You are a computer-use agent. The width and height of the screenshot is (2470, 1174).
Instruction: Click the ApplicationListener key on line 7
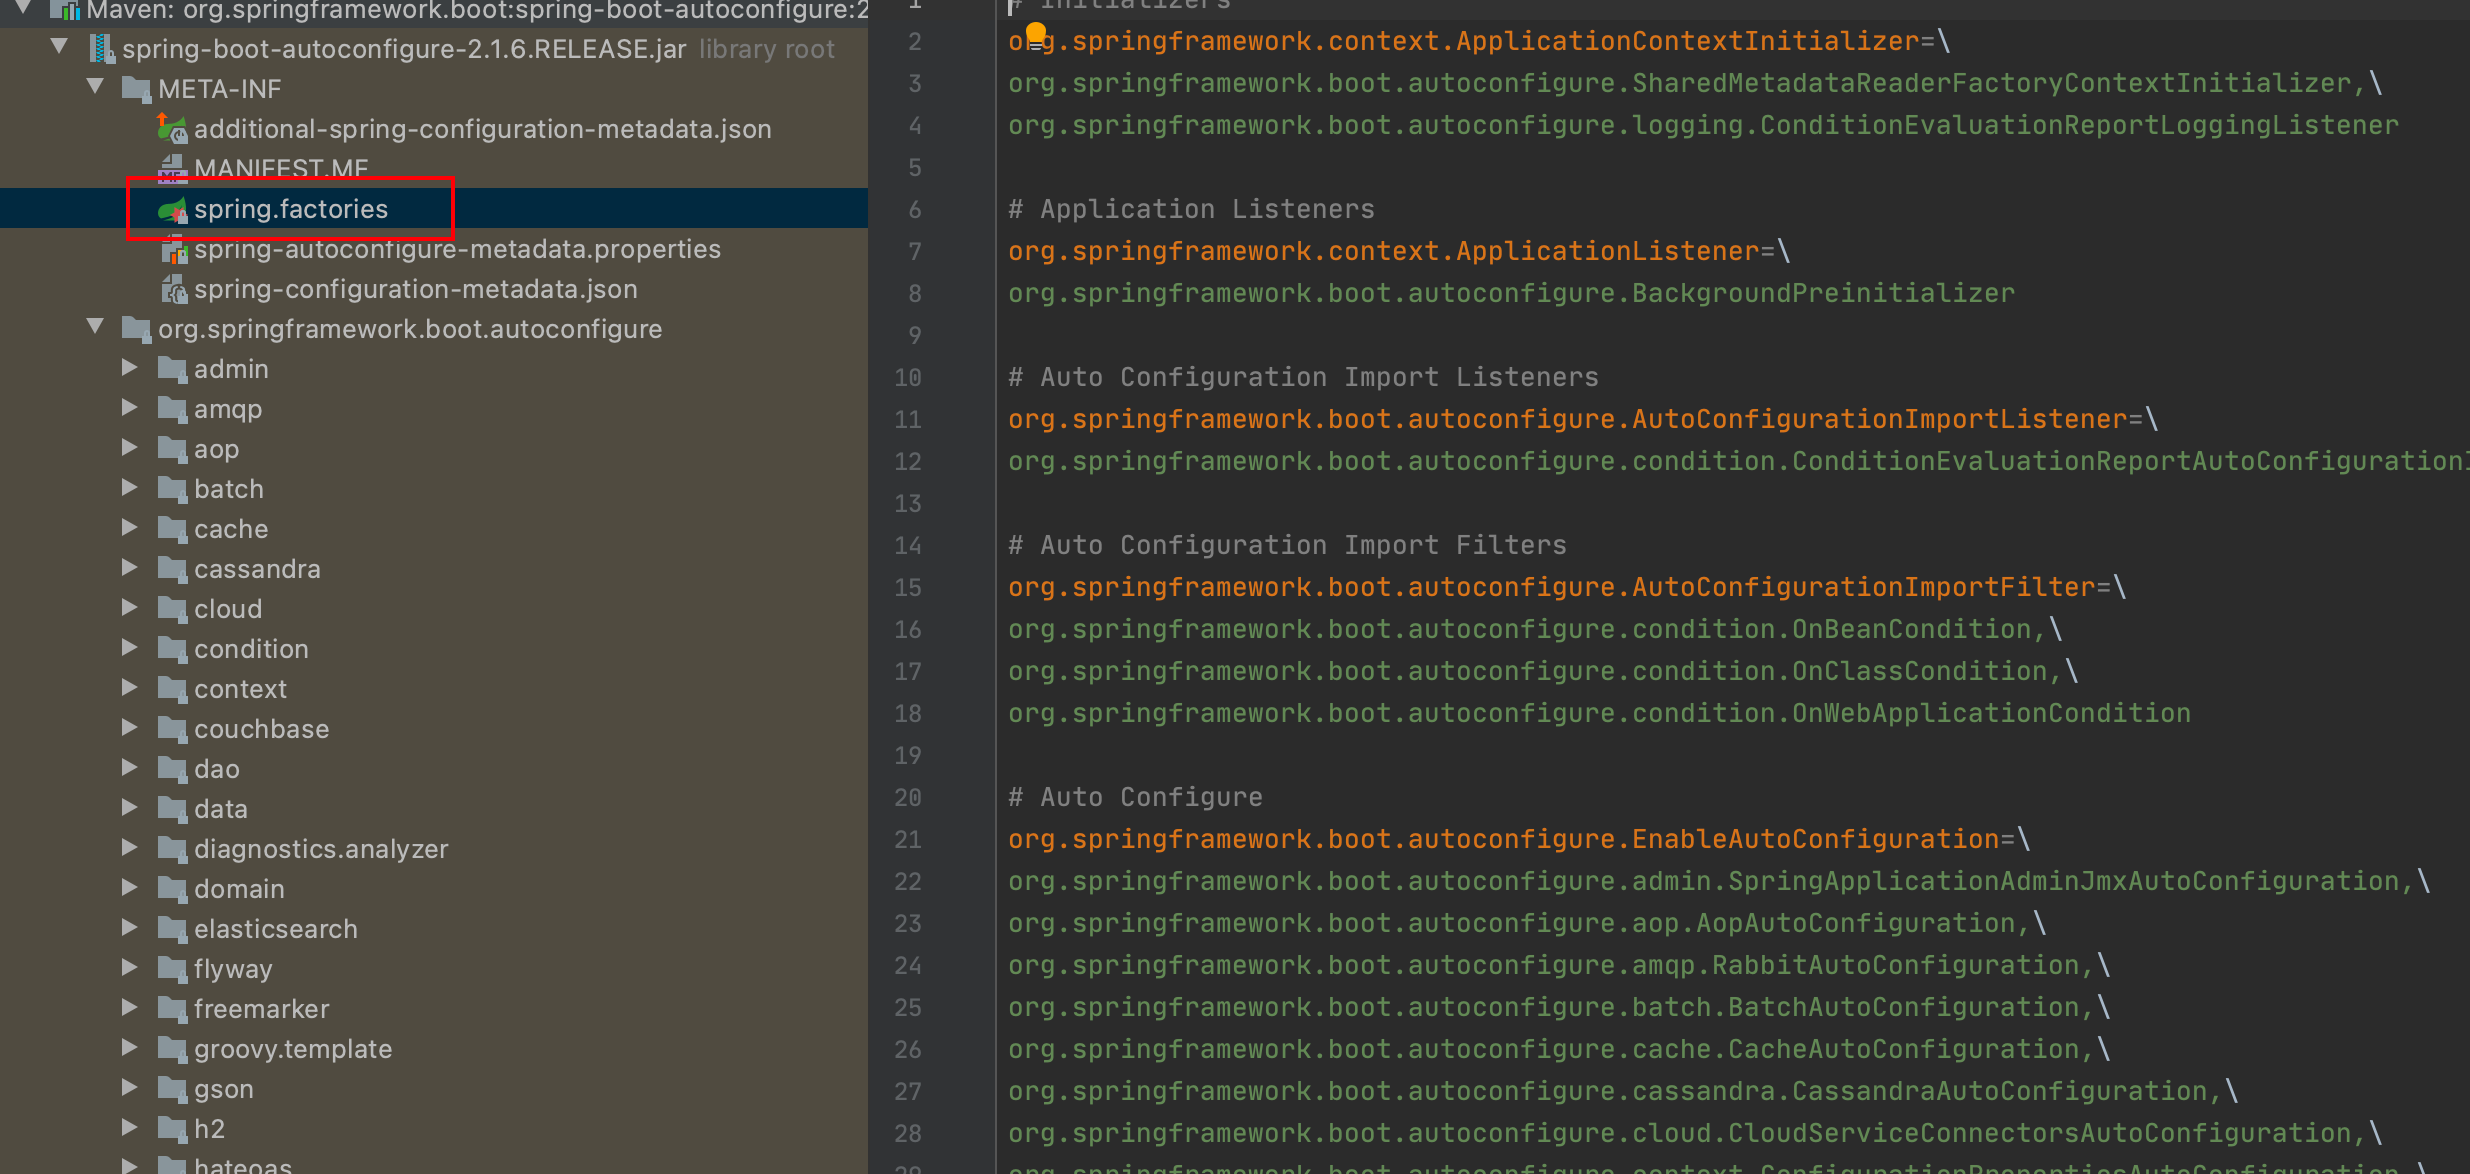pos(1384,251)
